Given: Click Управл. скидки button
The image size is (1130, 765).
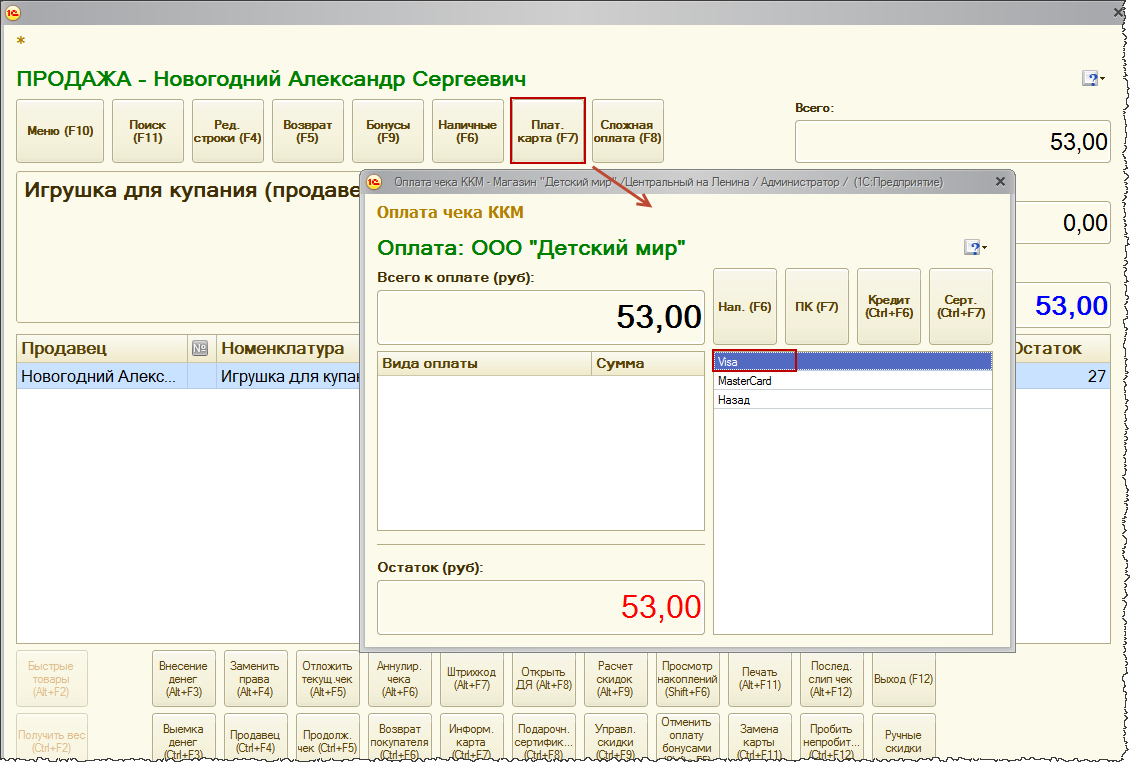Looking at the screenshot, I should [x=615, y=738].
